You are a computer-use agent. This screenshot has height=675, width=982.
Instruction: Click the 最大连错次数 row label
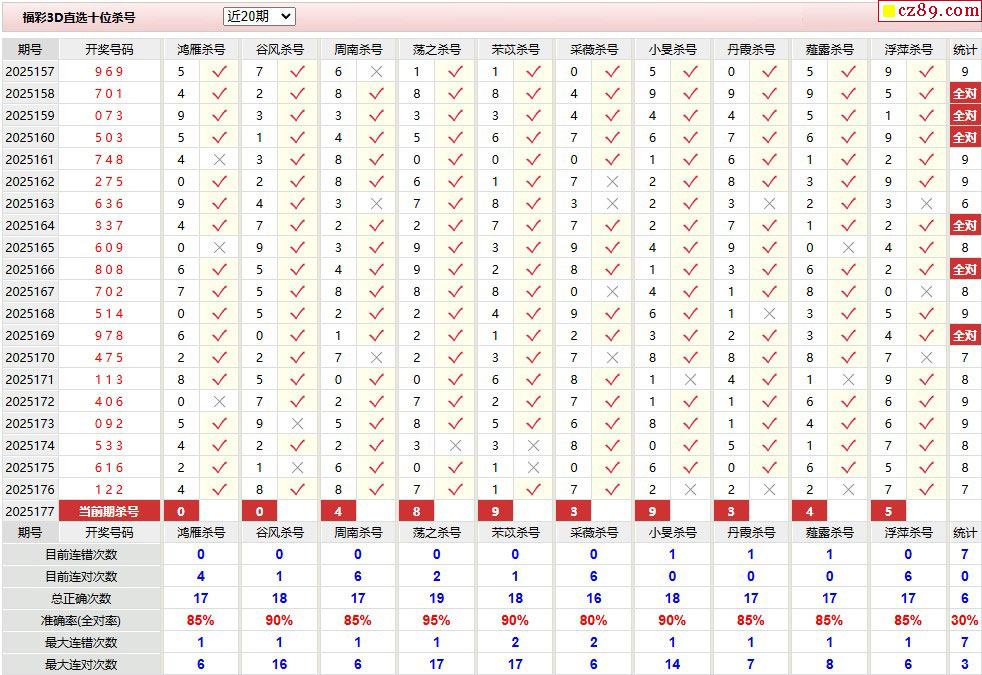[81, 642]
